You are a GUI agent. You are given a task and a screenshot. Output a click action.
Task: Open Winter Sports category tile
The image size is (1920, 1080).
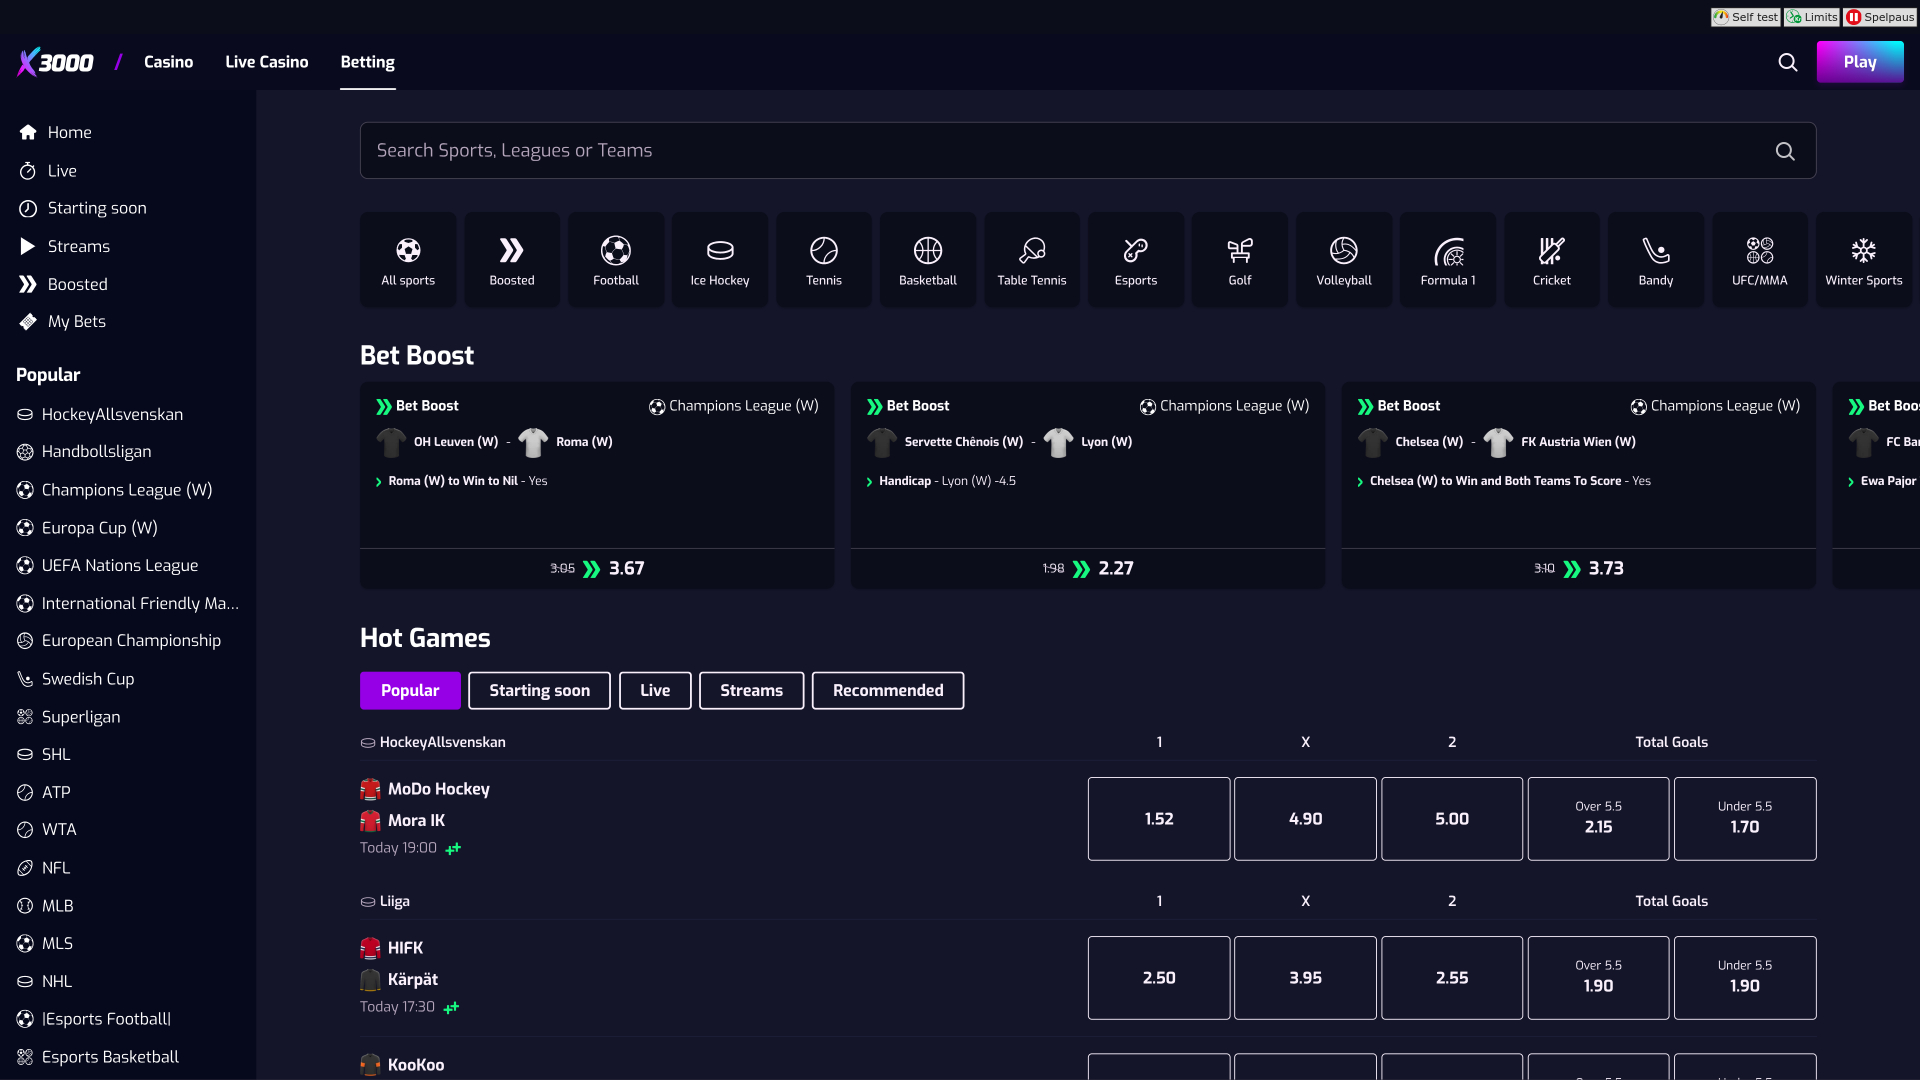pyautogui.click(x=1864, y=260)
